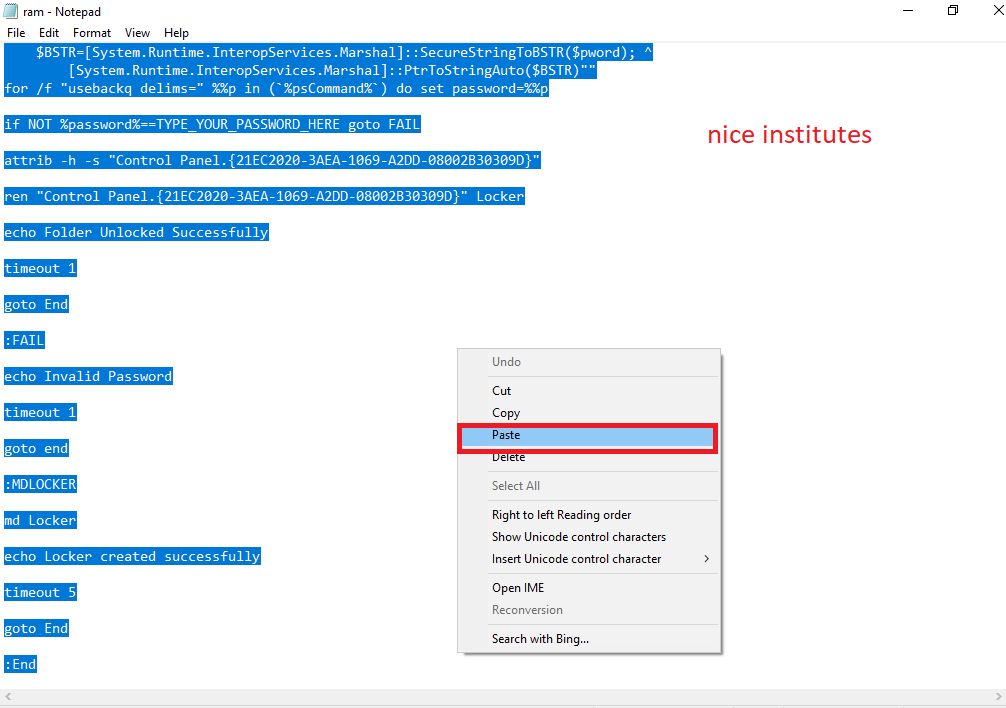Click the line 'echo Invalid Password'
Image resolution: width=1006 pixels, height=708 pixels.
(89, 376)
